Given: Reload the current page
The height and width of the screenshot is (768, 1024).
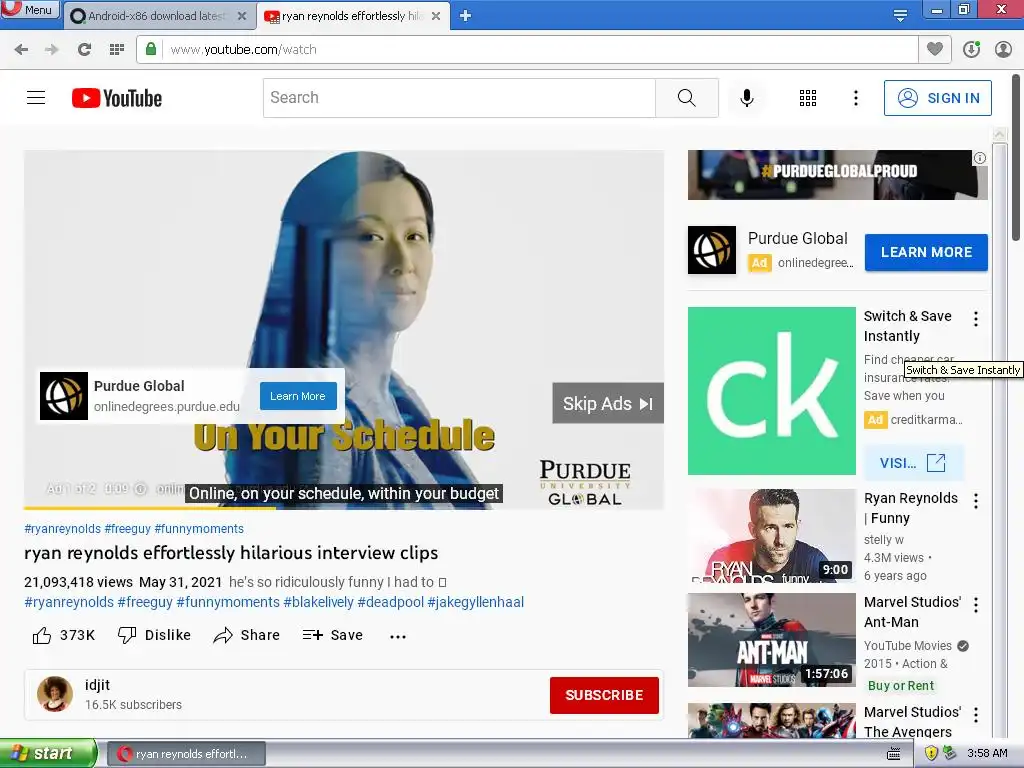Looking at the screenshot, I should coord(84,50).
